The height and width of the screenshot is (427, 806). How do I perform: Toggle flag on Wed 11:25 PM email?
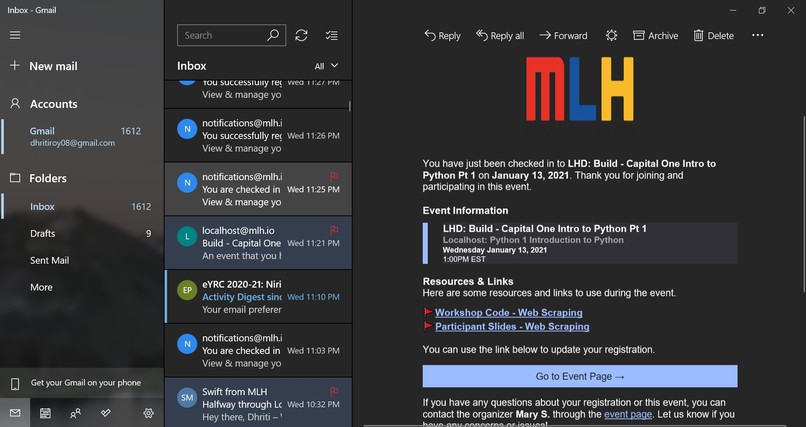[334, 177]
